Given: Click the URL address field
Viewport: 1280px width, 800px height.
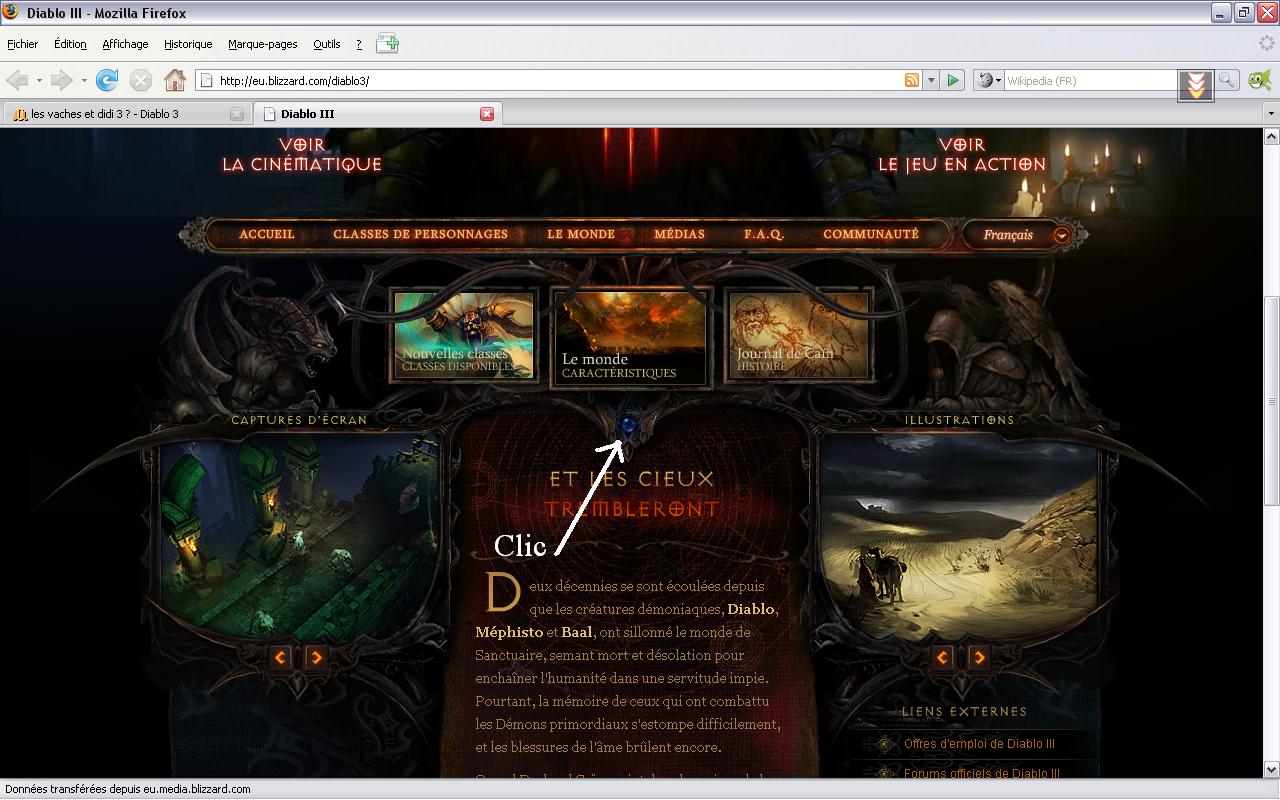Looking at the screenshot, I should (560, 80).
